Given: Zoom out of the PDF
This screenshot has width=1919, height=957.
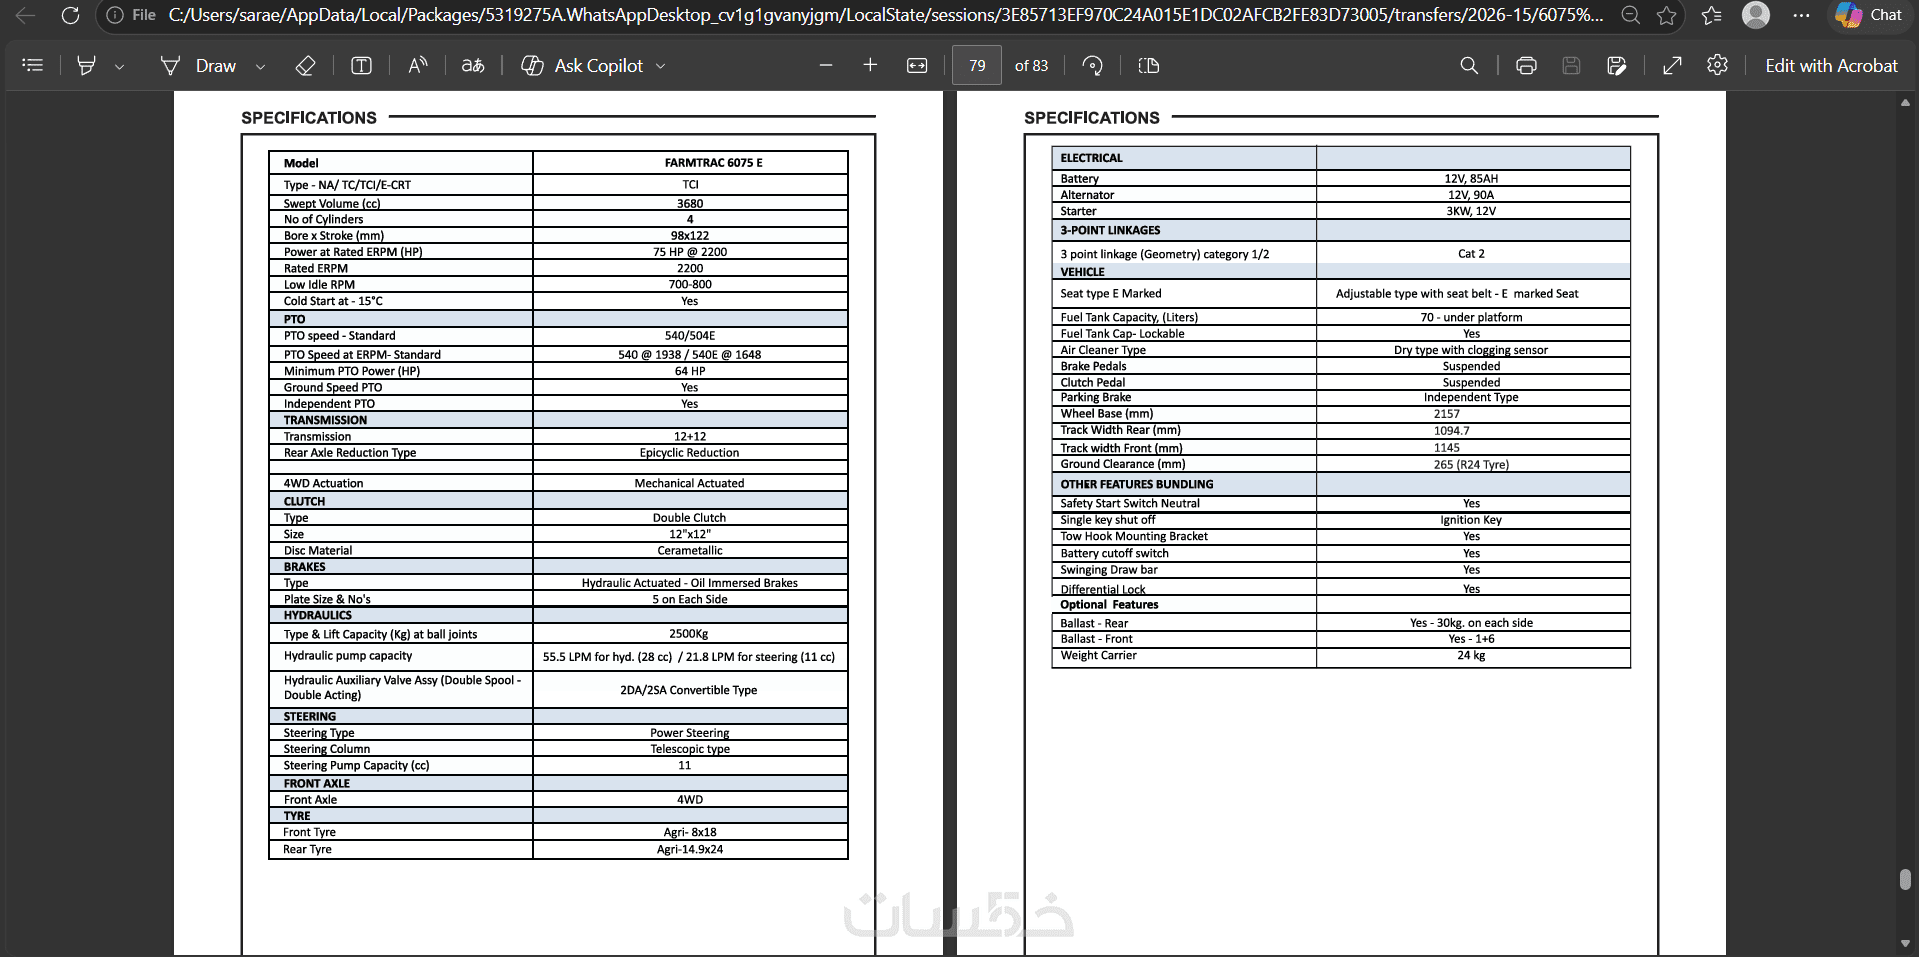Looking at the screenshot, I should [826, 65].
